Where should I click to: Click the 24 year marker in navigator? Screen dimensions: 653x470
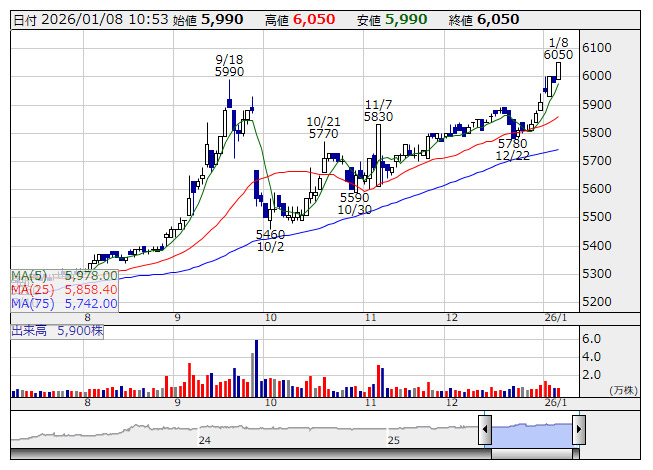(x=204, y=440)
